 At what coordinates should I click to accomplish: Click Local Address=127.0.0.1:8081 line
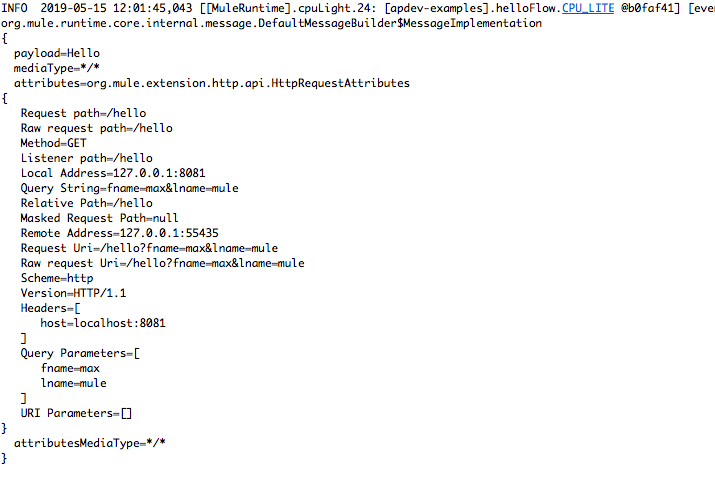pos(113,173)
